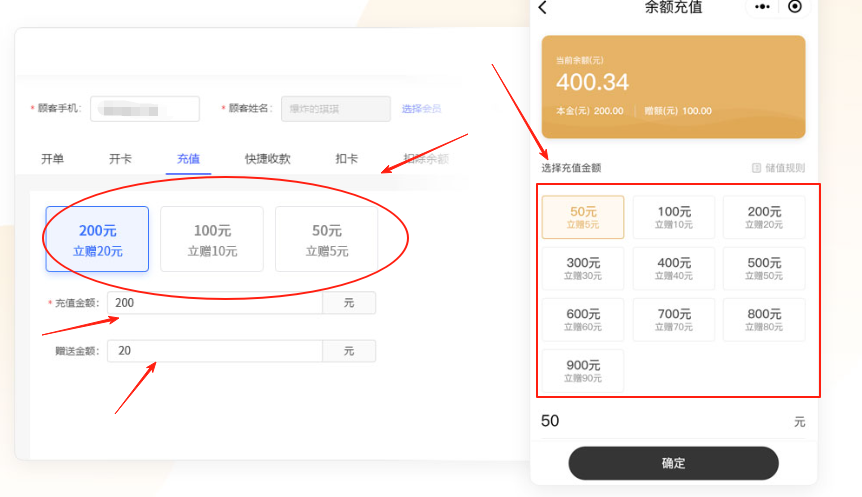This screenshot has width=862, height=497.
Task: Click the 赠额(元) 100.00 text
Action: [678, 111]
